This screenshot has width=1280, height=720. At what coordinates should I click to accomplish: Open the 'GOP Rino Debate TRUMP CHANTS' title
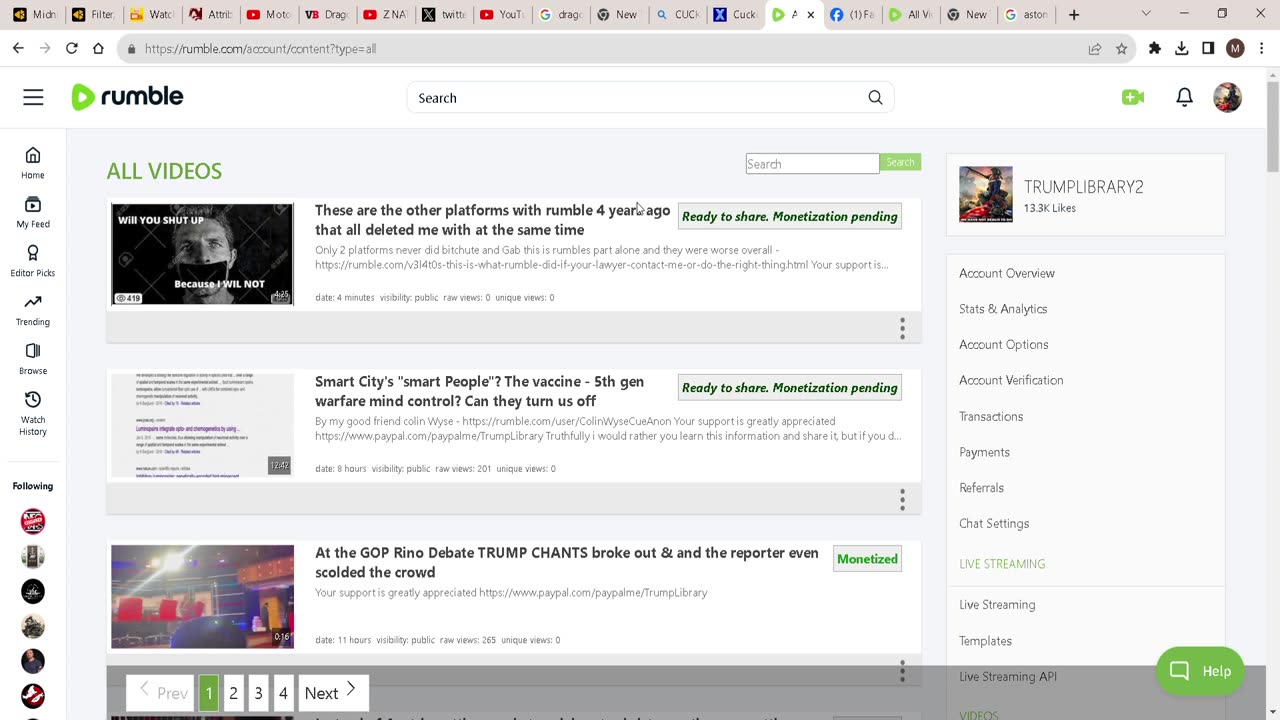[x=567, y=562]
